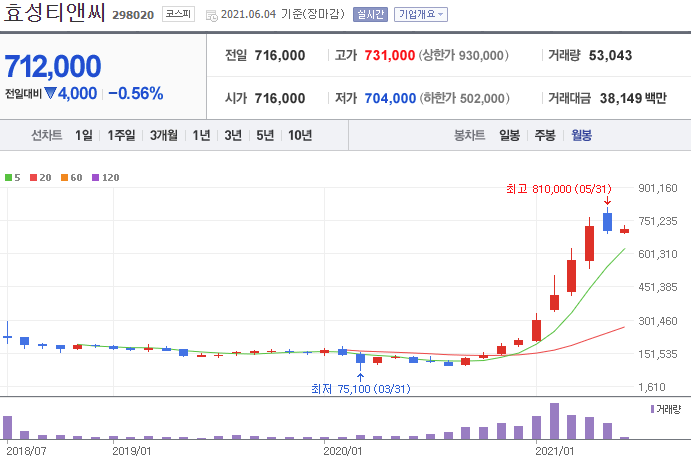Viewport: 691px width, 462px height.
Task: Click the 151,535 y-axis label
Action: (658, 354)
